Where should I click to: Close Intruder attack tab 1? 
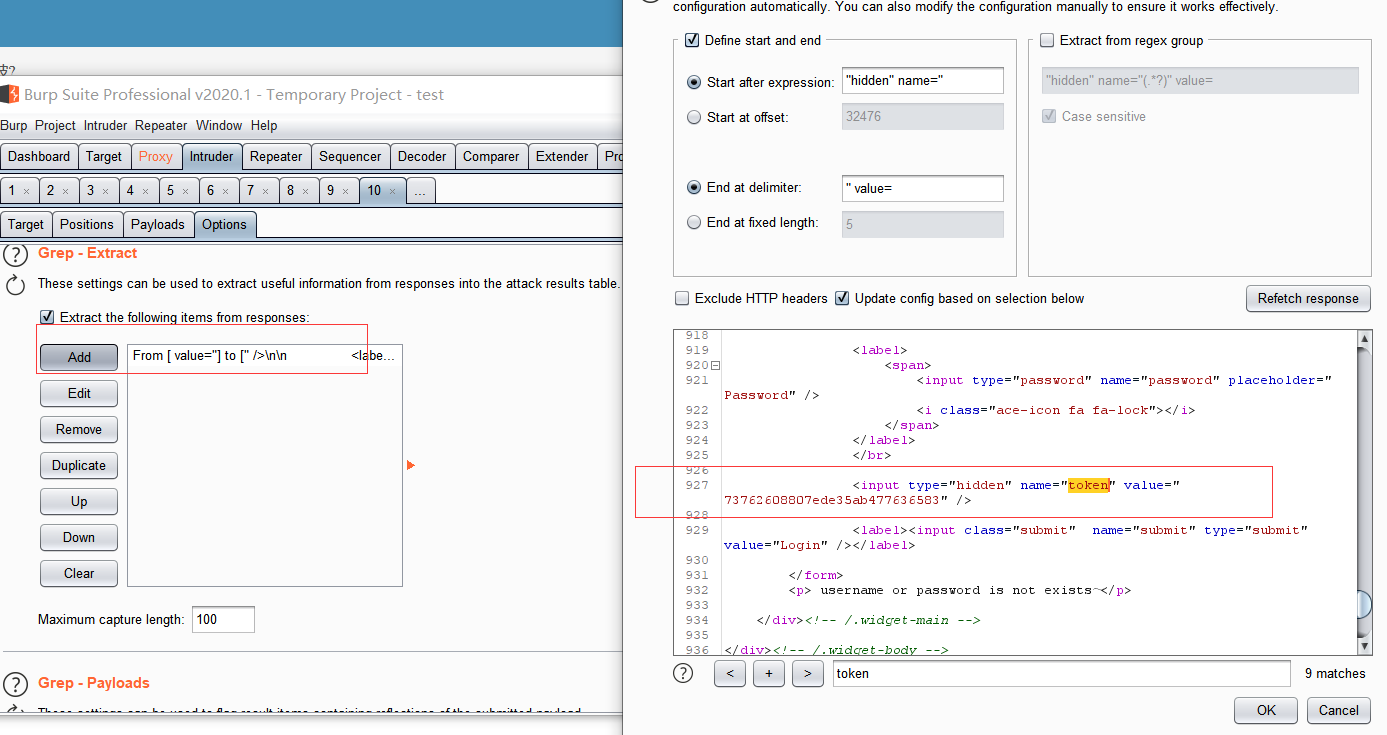(x=26, y=191)
